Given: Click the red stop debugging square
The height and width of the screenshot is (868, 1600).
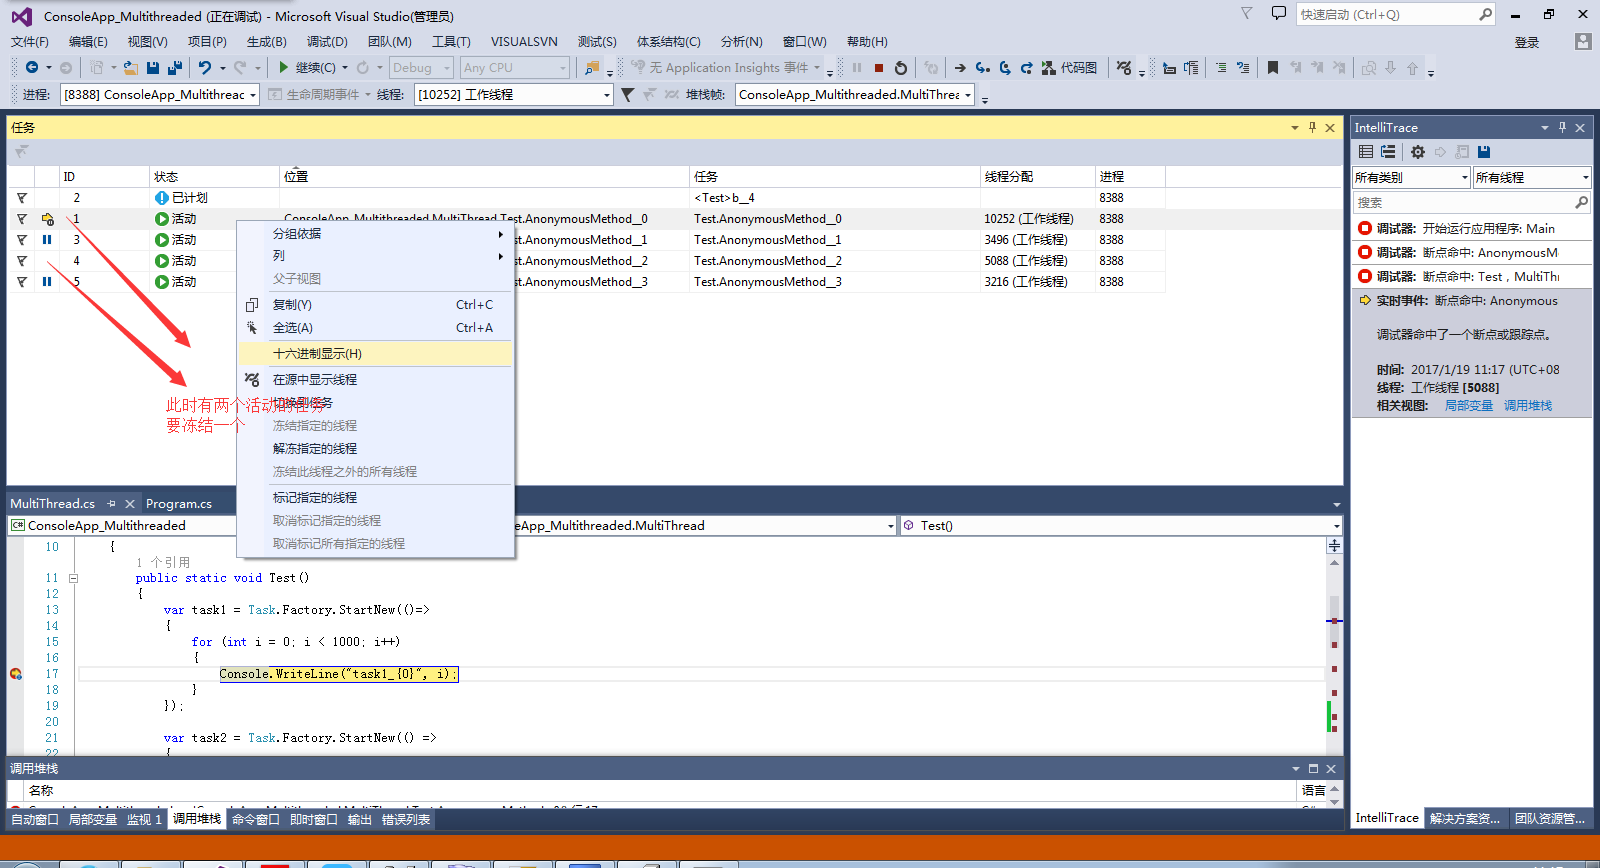Looking at the screenshot, I should [x=879, y=68].
